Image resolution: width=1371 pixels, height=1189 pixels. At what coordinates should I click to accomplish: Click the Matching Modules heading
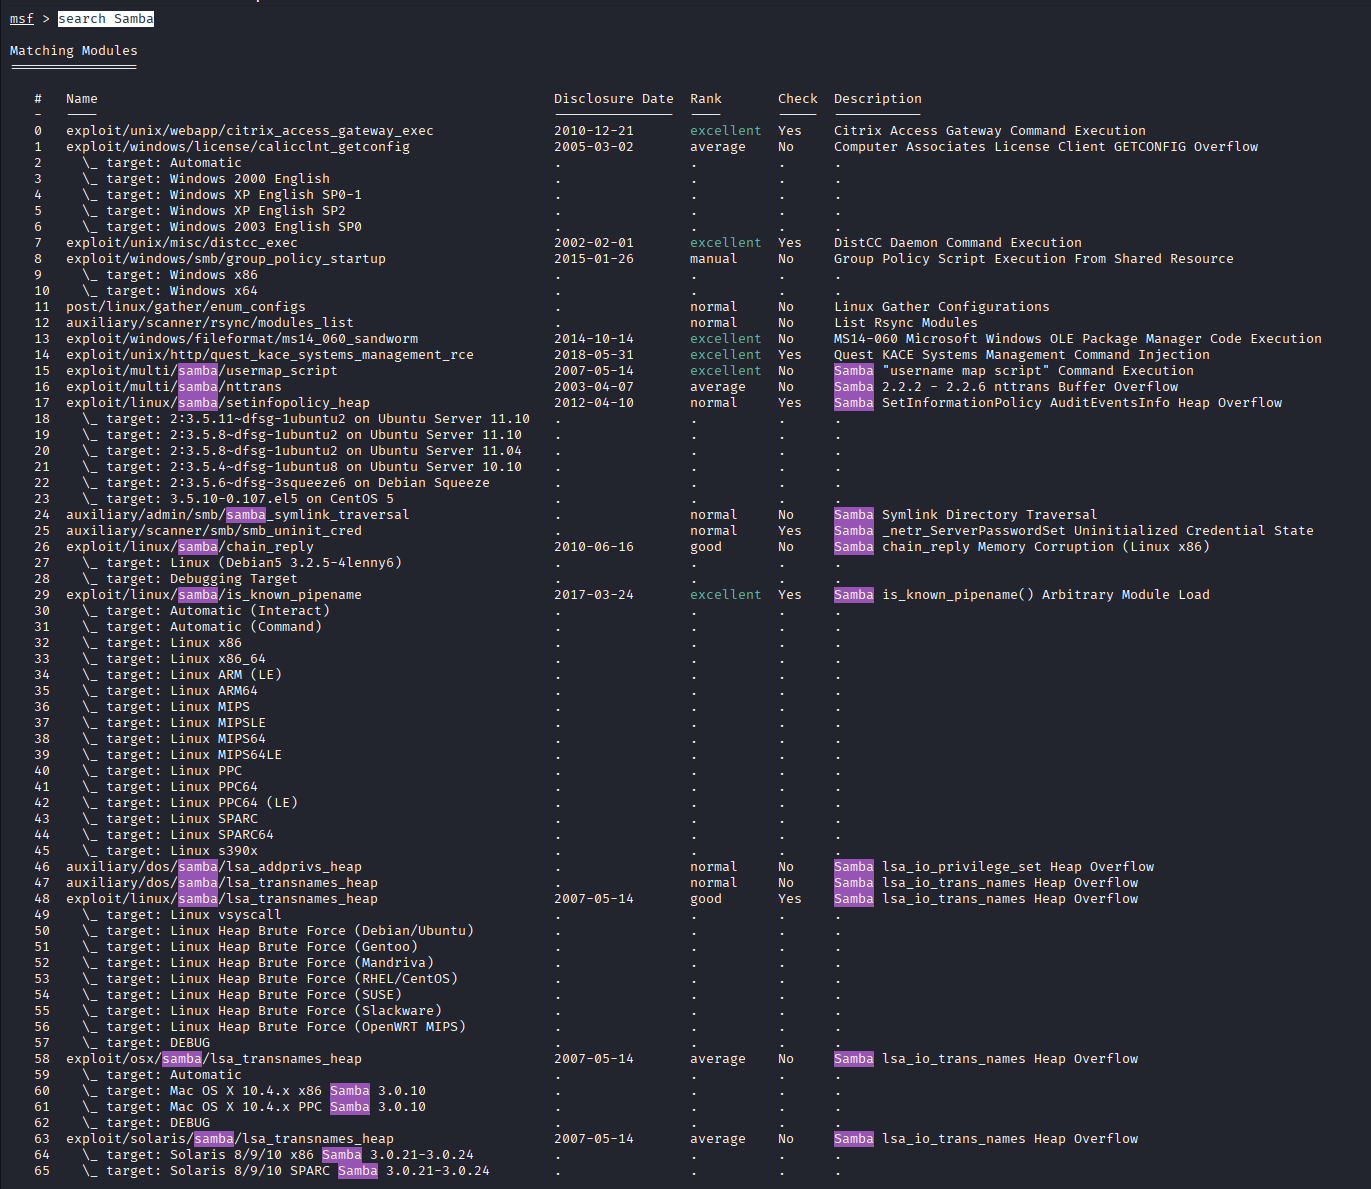(x=73, y=51)
